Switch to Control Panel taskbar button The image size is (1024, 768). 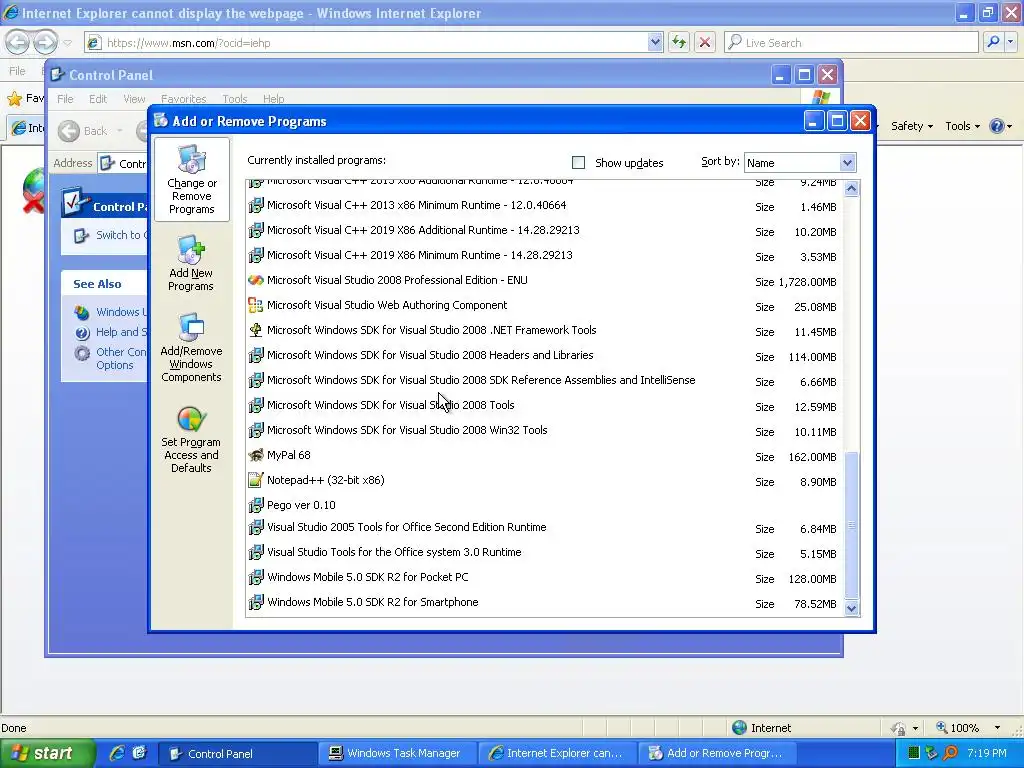pyautogui.click(x=239, y=753)
